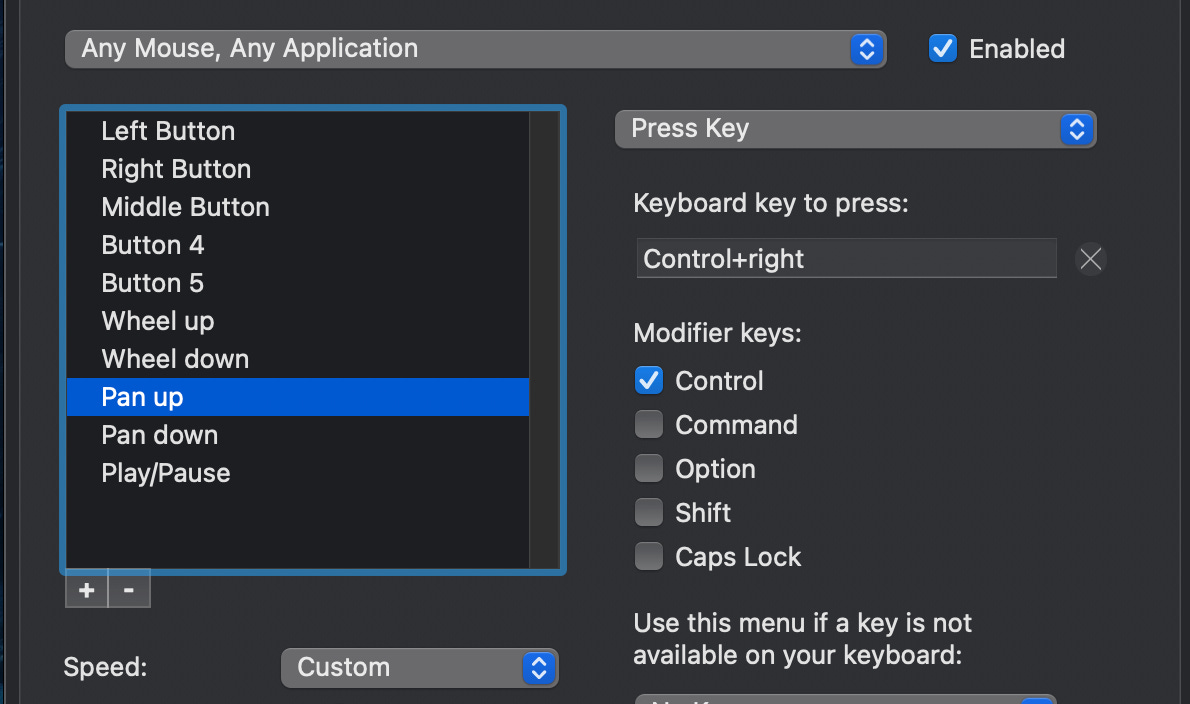1190x704 pixels.
Task: Expand the Speed Custom dropdown
Action: click(419, 668)
